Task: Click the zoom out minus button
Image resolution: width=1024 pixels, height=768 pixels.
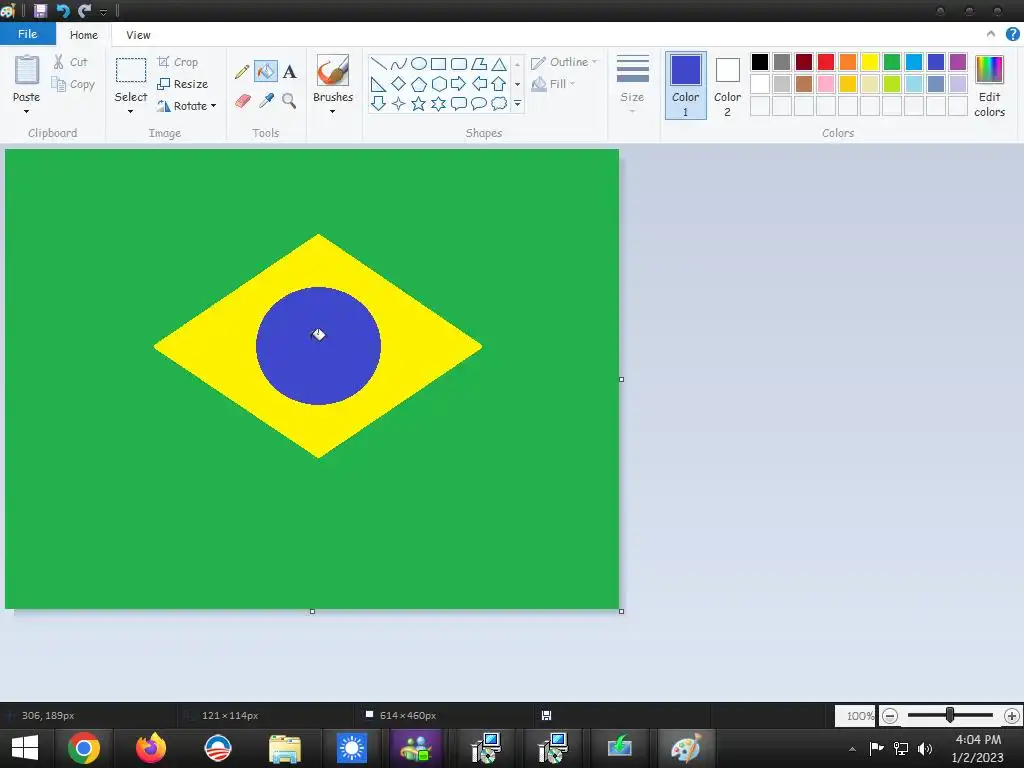Action: click(x=889, y=716)
